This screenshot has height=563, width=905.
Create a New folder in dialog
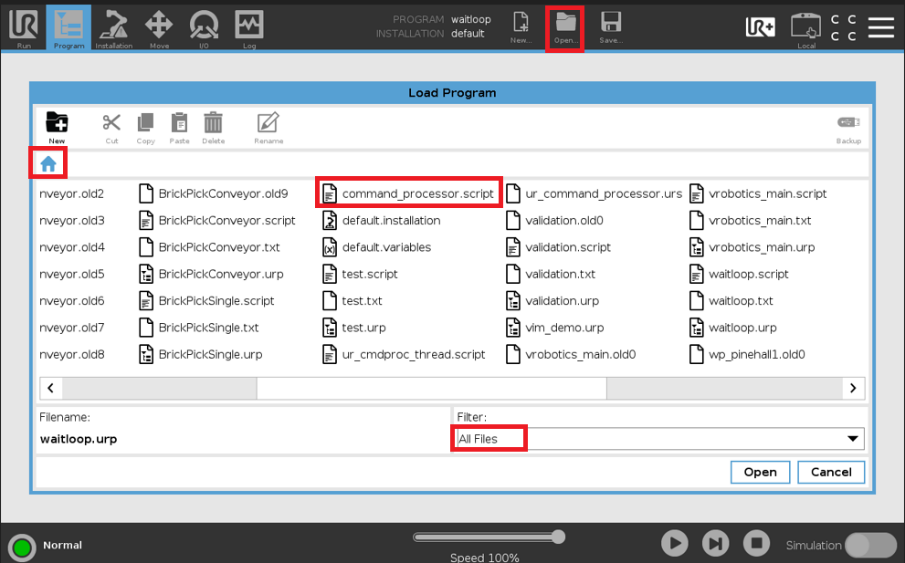tap(57, 128)
